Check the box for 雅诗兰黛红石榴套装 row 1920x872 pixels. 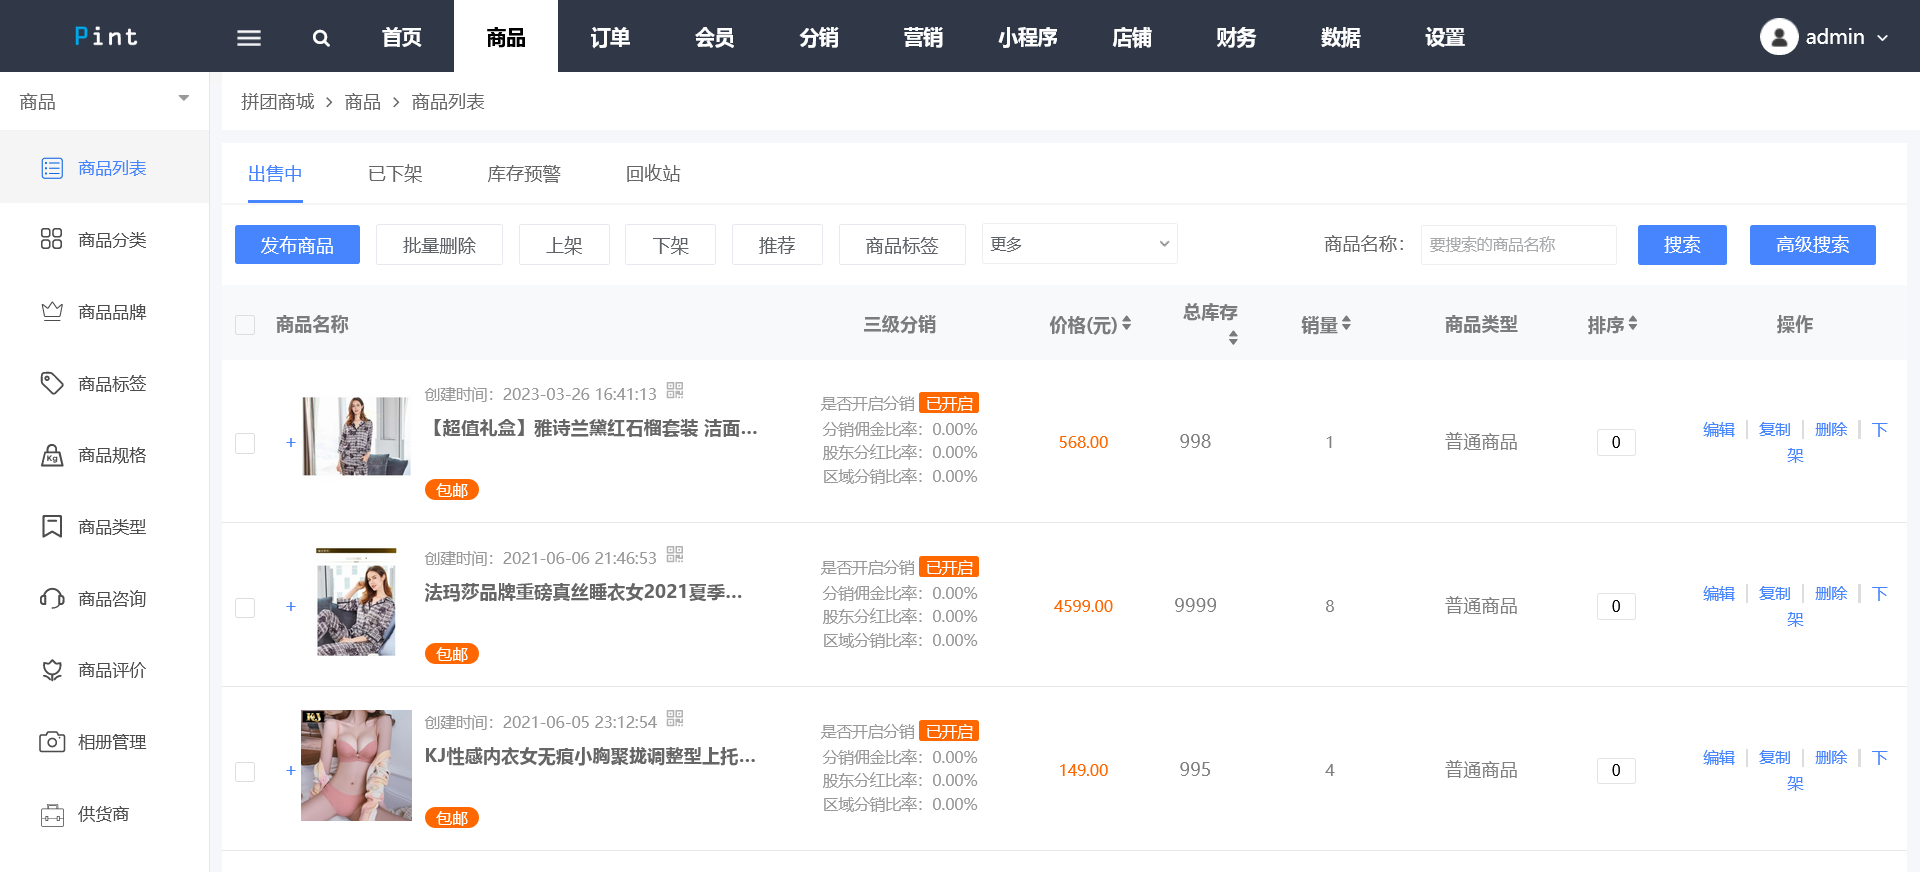pyautogui.click(x=245, y=443)
